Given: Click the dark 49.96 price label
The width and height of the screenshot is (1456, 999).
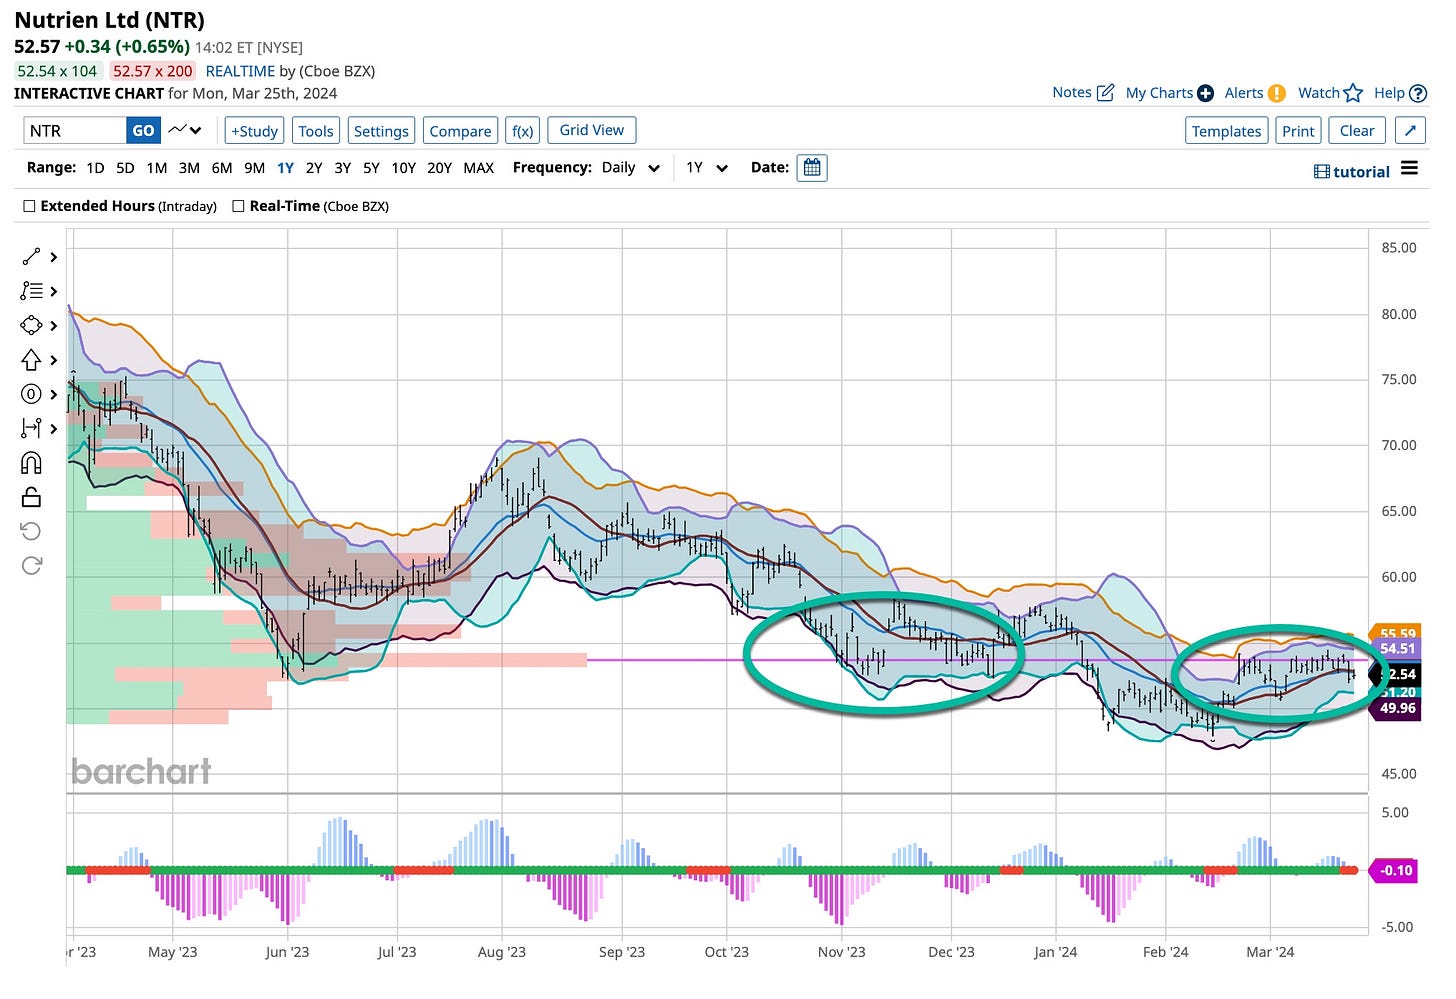Looking at the screenshot, I should 1398,708.
